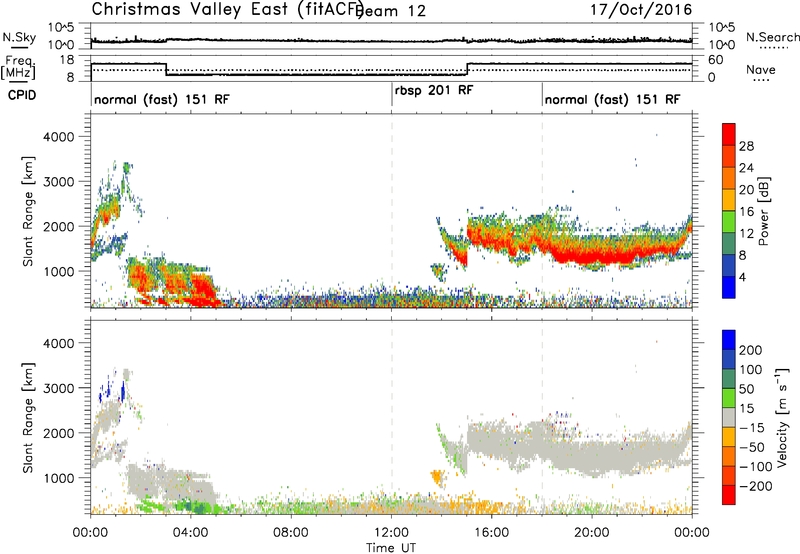800x554 pixels.
Task: Click the '100' value on Velocity scale
Action: click(751, 370)
